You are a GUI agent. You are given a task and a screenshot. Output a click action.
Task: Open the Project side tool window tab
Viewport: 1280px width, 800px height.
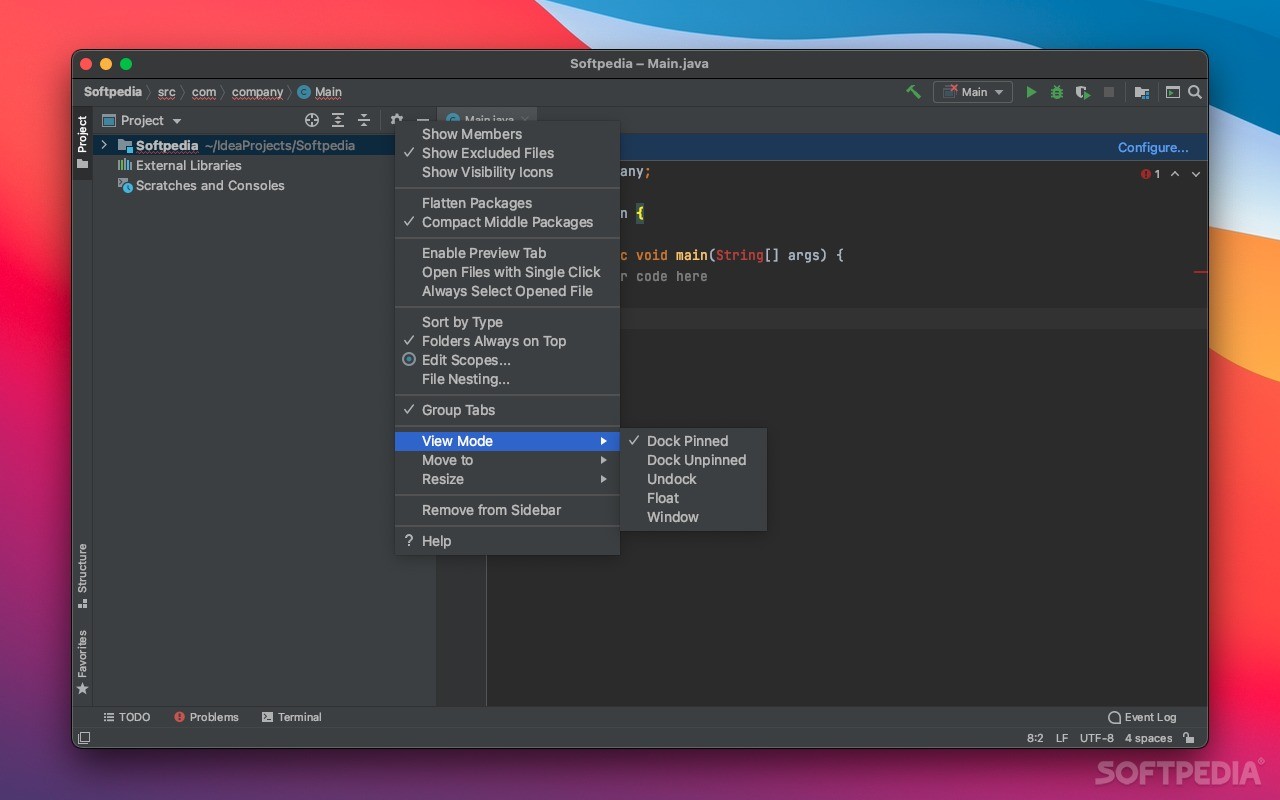82,143
